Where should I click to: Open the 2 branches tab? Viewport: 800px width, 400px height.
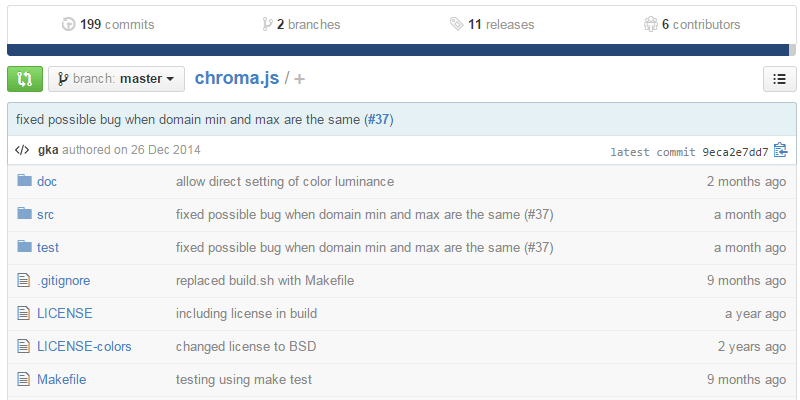point(301,24)
